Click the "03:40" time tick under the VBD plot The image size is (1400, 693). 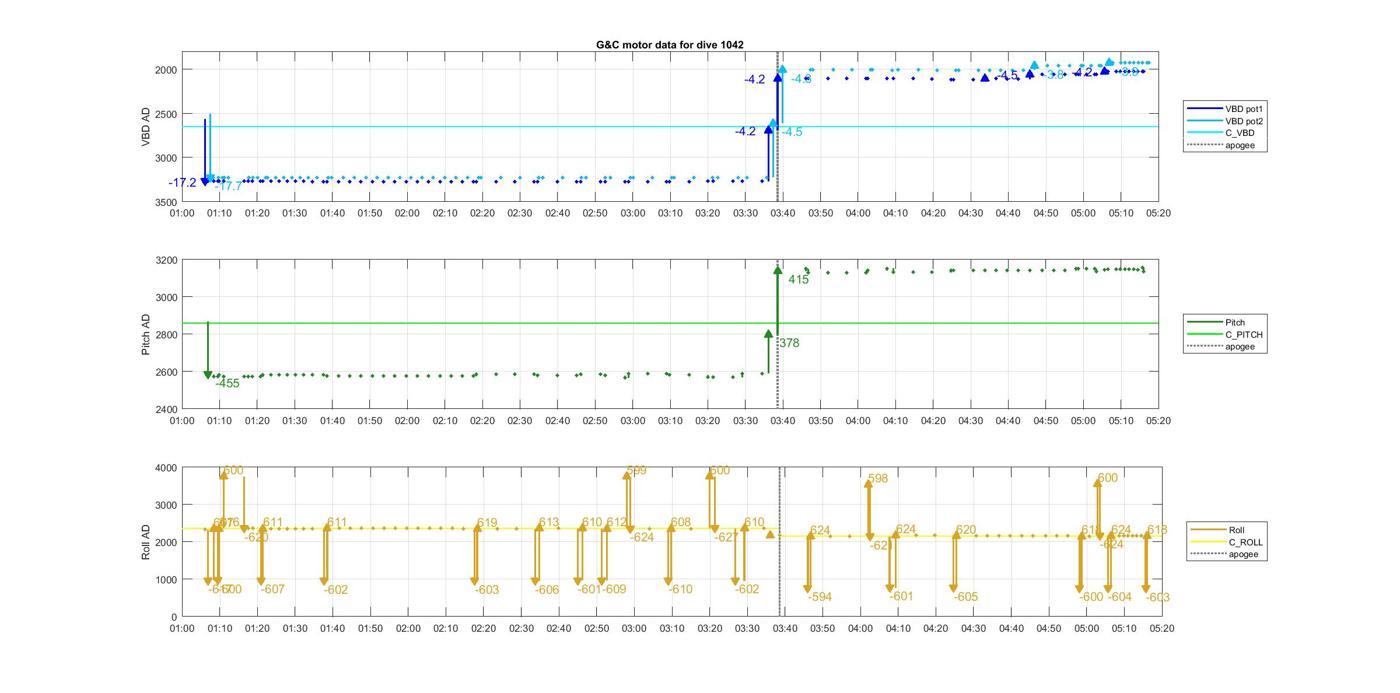point(783,213)
